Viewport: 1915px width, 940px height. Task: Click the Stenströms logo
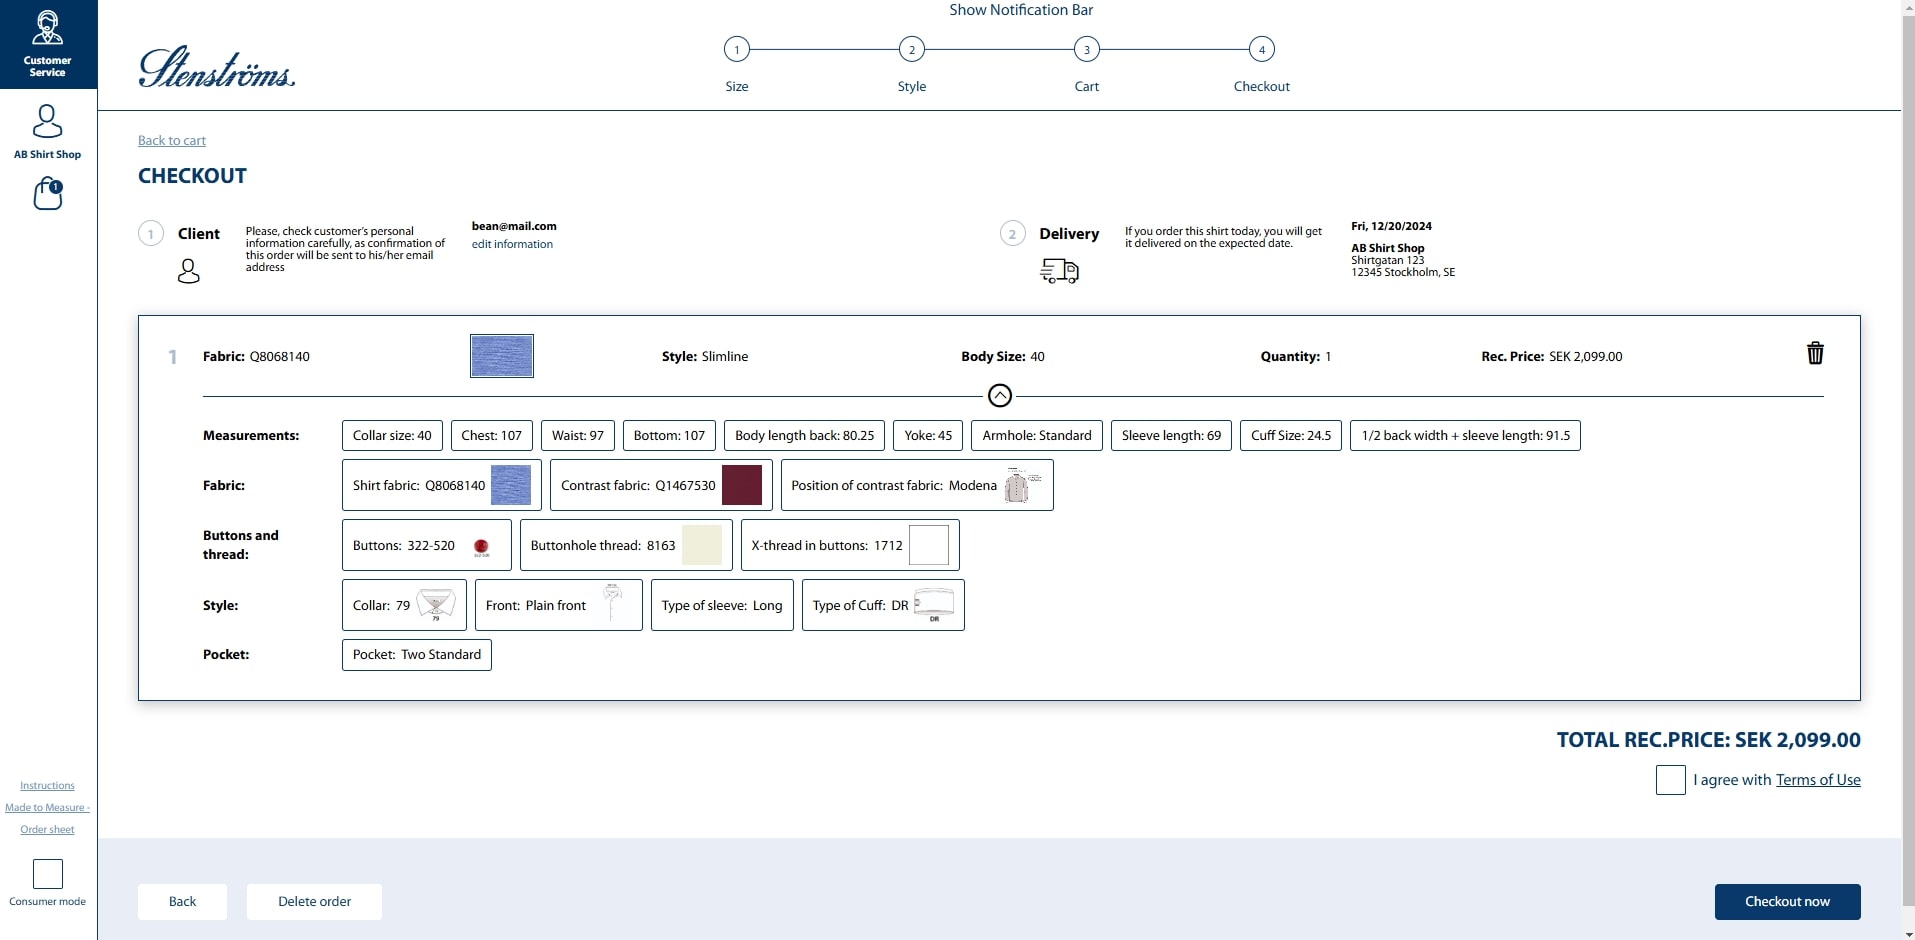click(216, 67)
